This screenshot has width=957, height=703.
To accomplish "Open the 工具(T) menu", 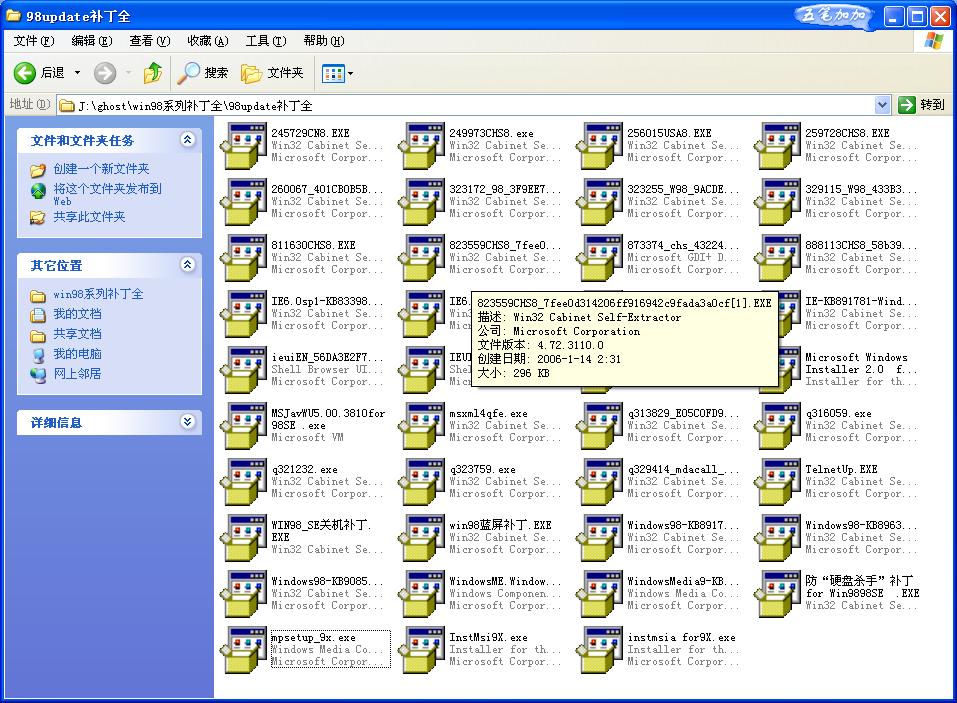I will (265, 41).
